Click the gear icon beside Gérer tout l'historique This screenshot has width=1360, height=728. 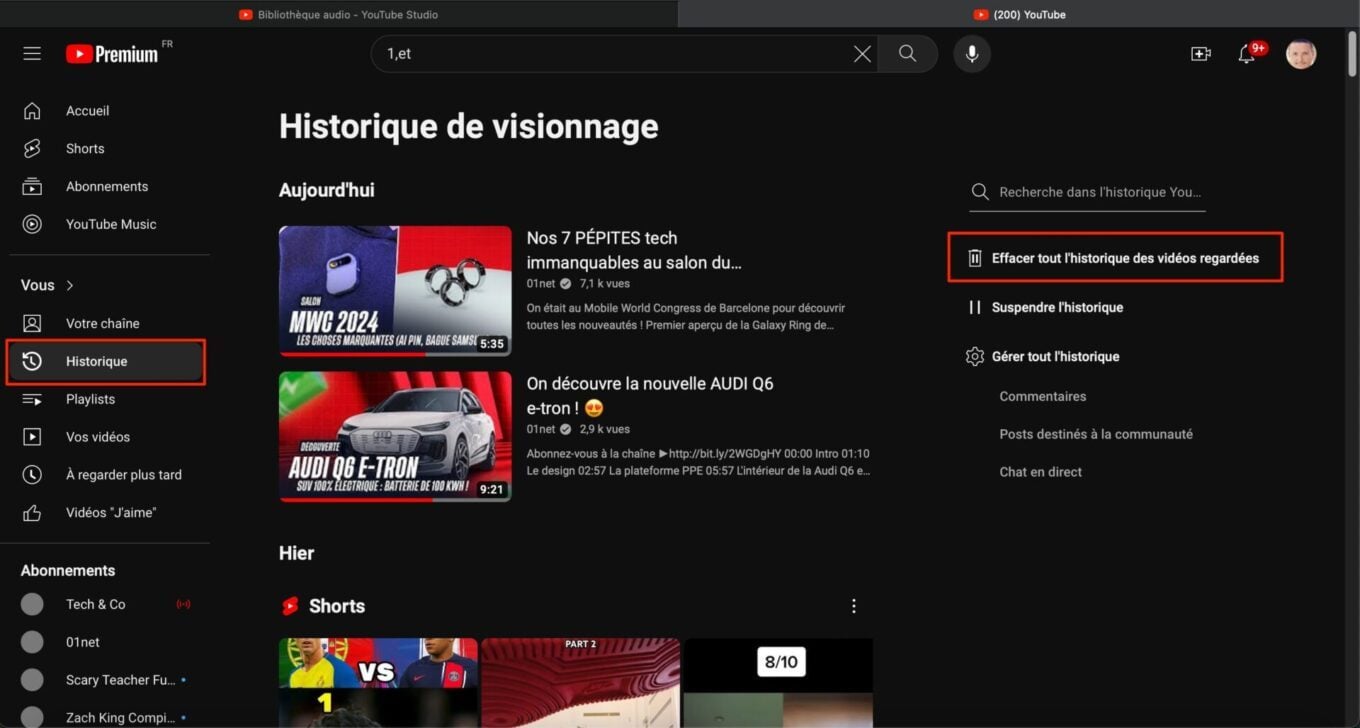point(975,357)
